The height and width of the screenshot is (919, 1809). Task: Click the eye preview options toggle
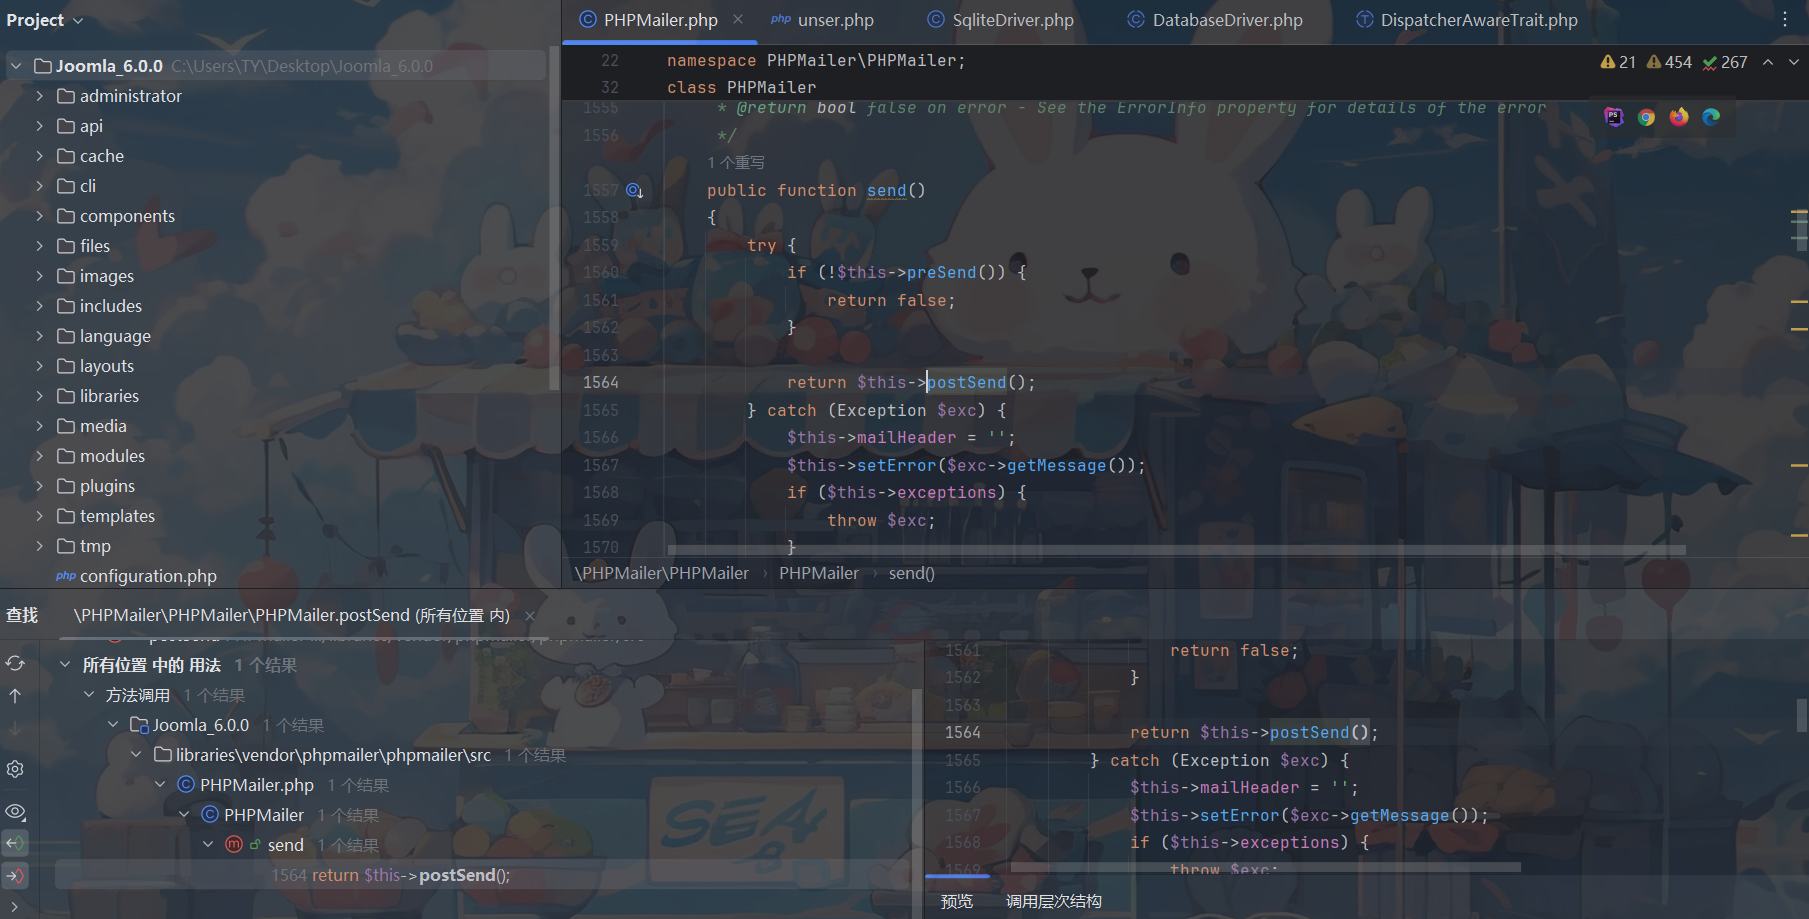point(15,811)
